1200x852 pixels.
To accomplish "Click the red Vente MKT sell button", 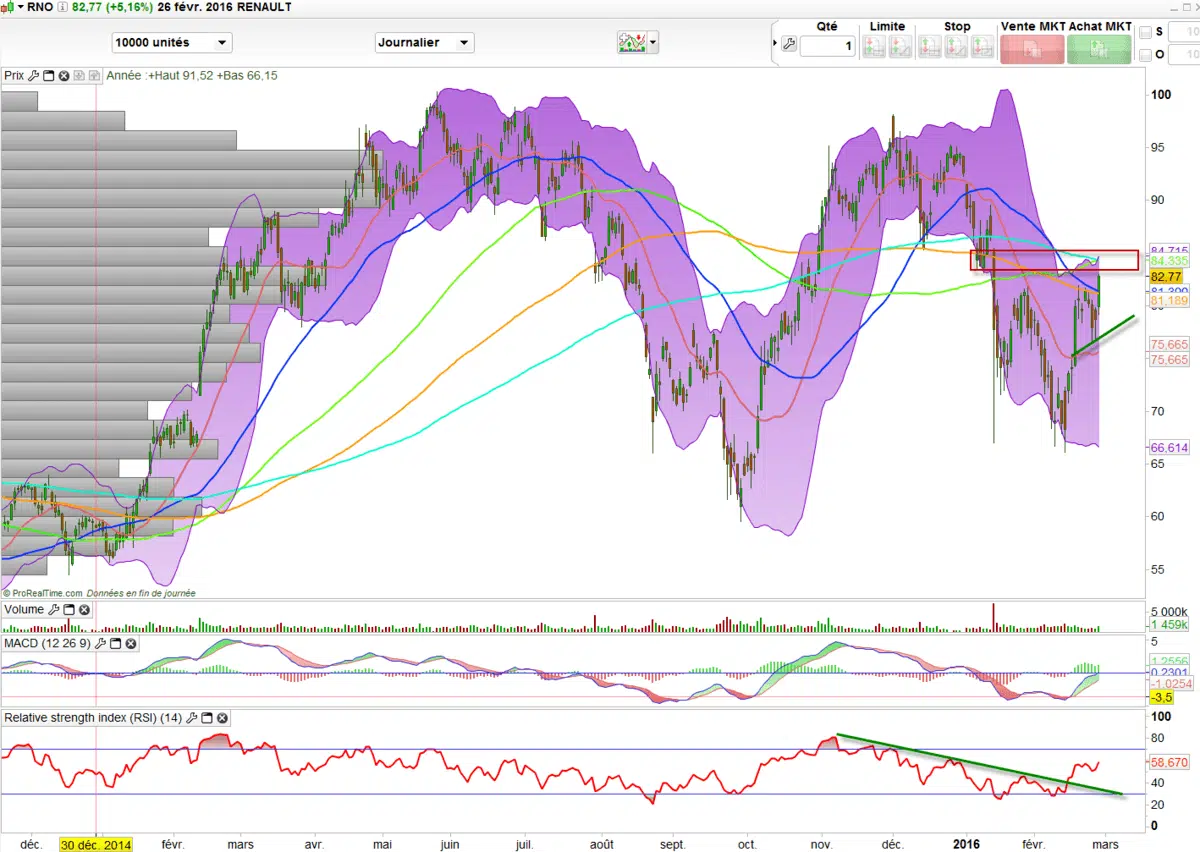I will click(1032, 49).
